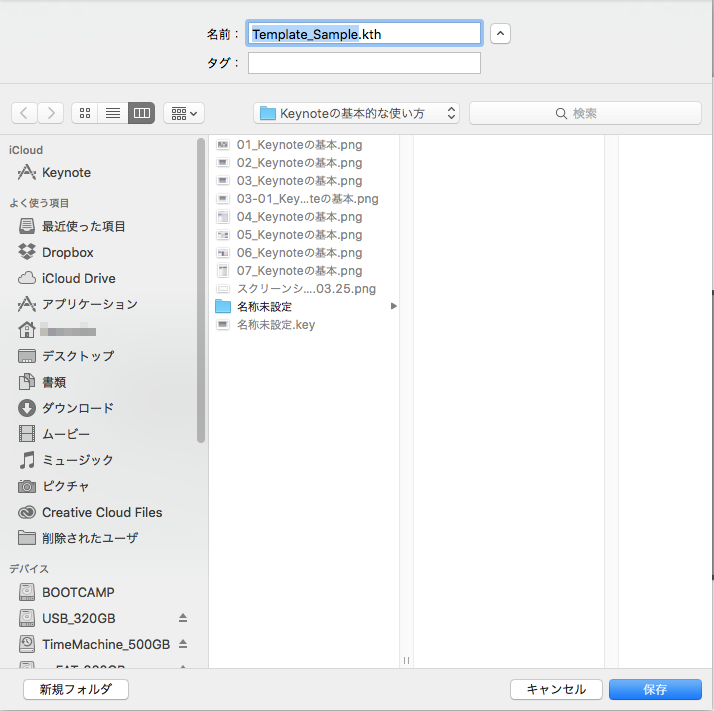The height and width of the screenshot is (711, 714).
Task: Click the 保存 button
Action: [x=655, y=689]
